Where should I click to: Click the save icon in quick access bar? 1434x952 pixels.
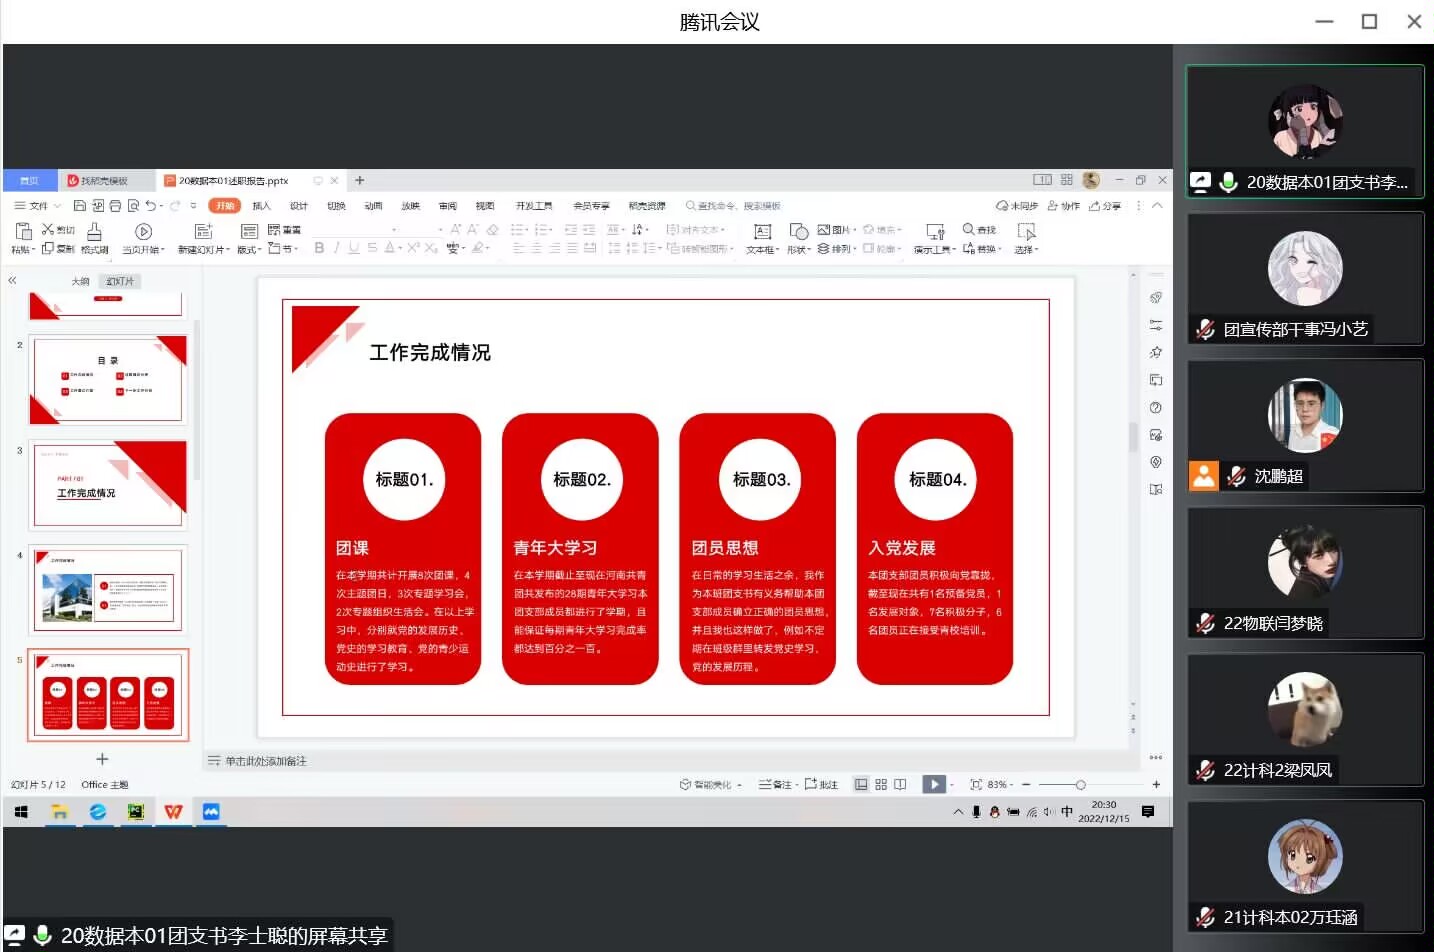[79, 206]
